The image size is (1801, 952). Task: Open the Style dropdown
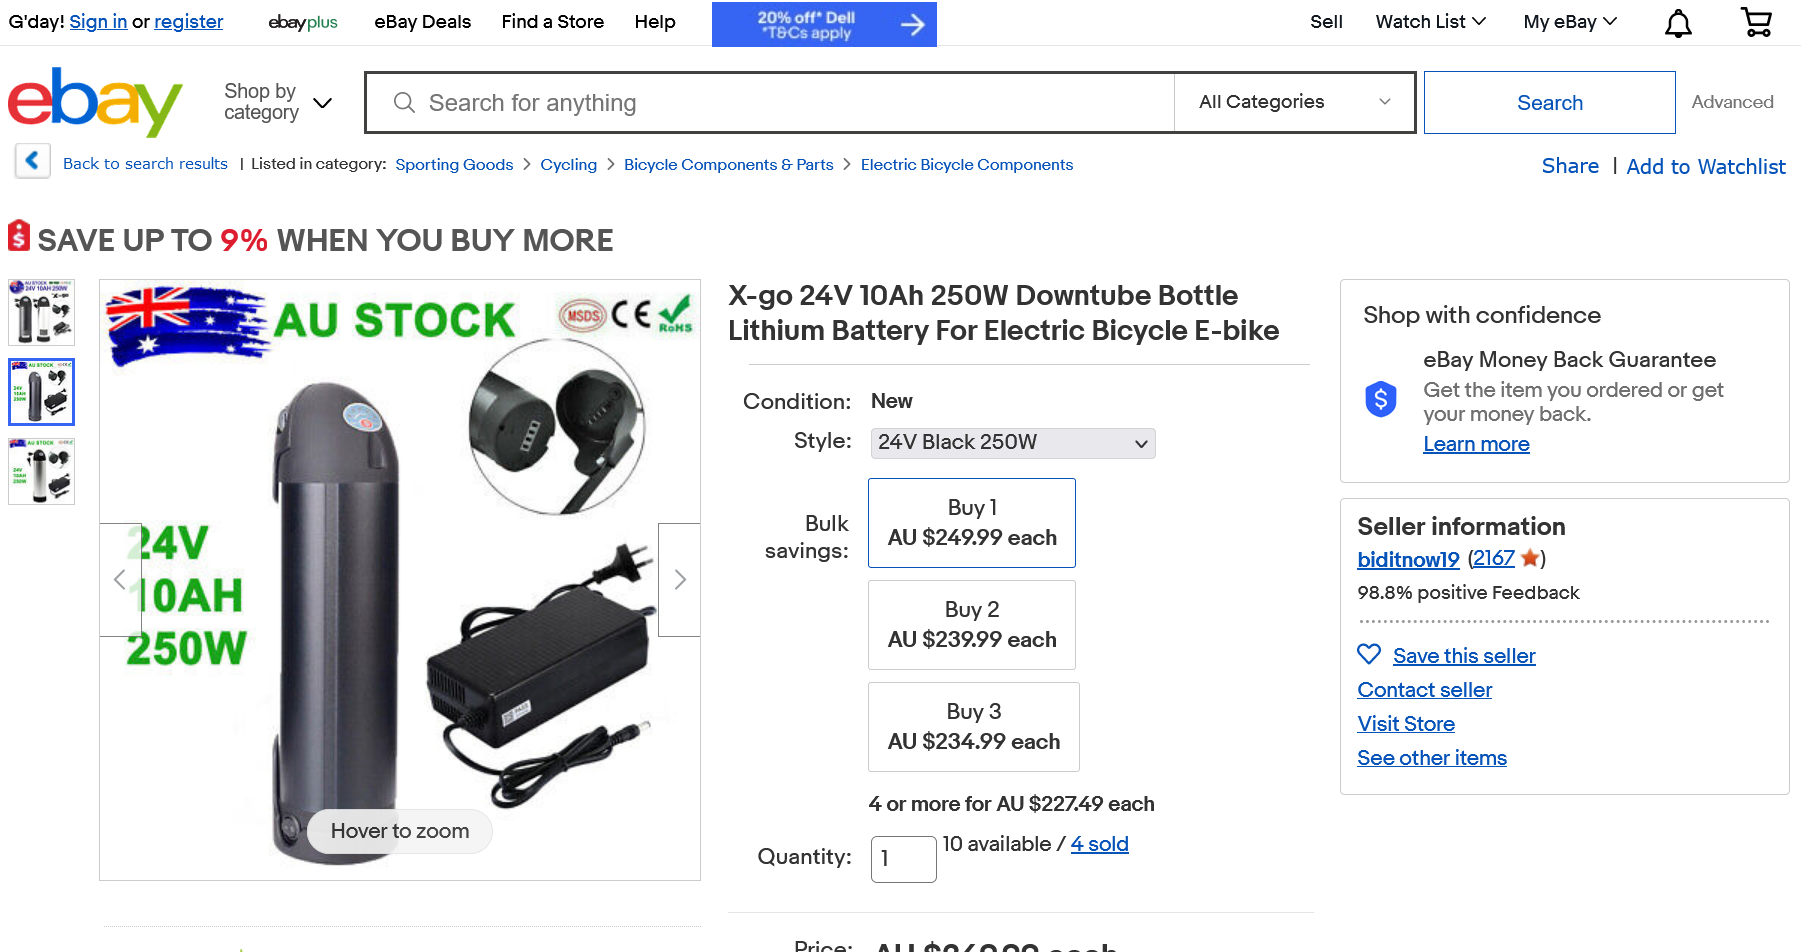coord(1012,443)
